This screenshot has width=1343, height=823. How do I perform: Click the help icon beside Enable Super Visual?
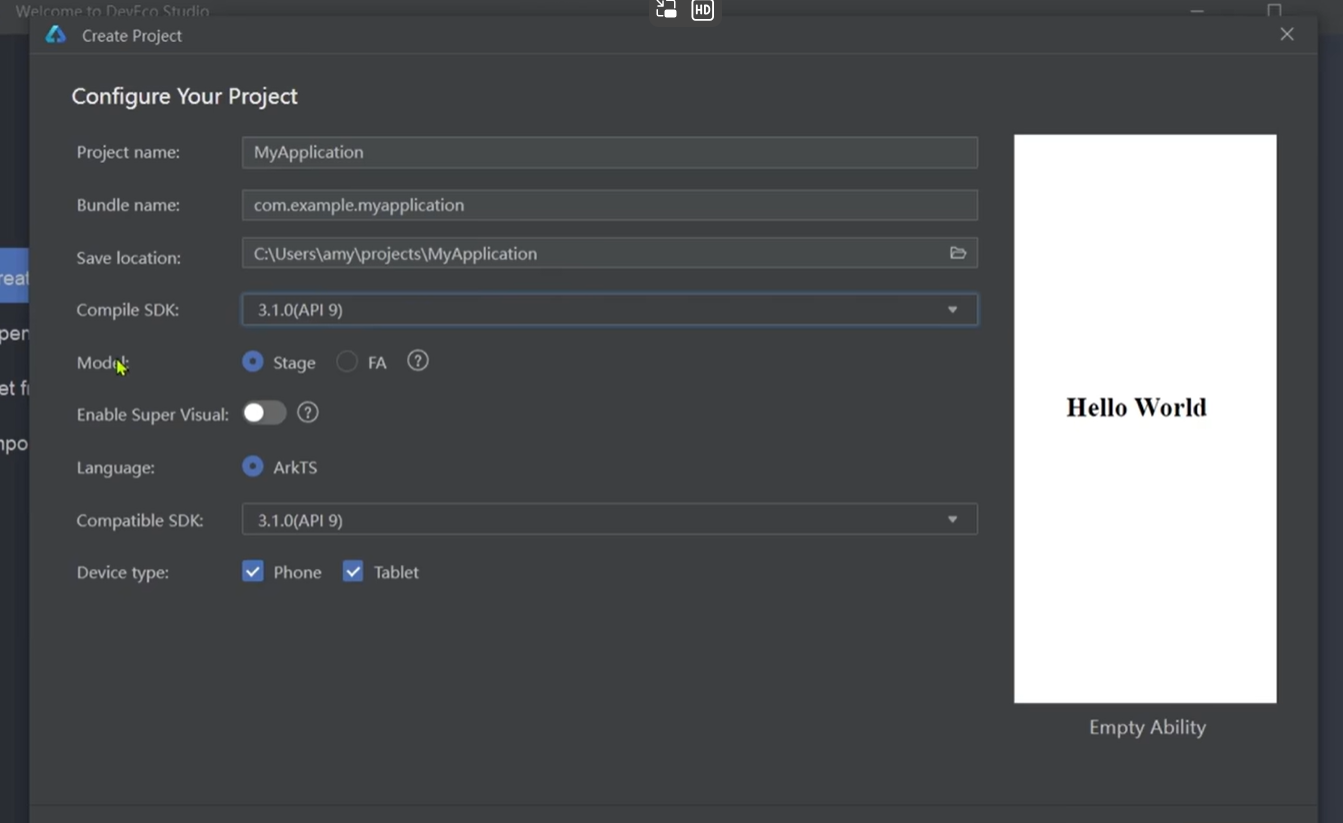tap(308, 412)
